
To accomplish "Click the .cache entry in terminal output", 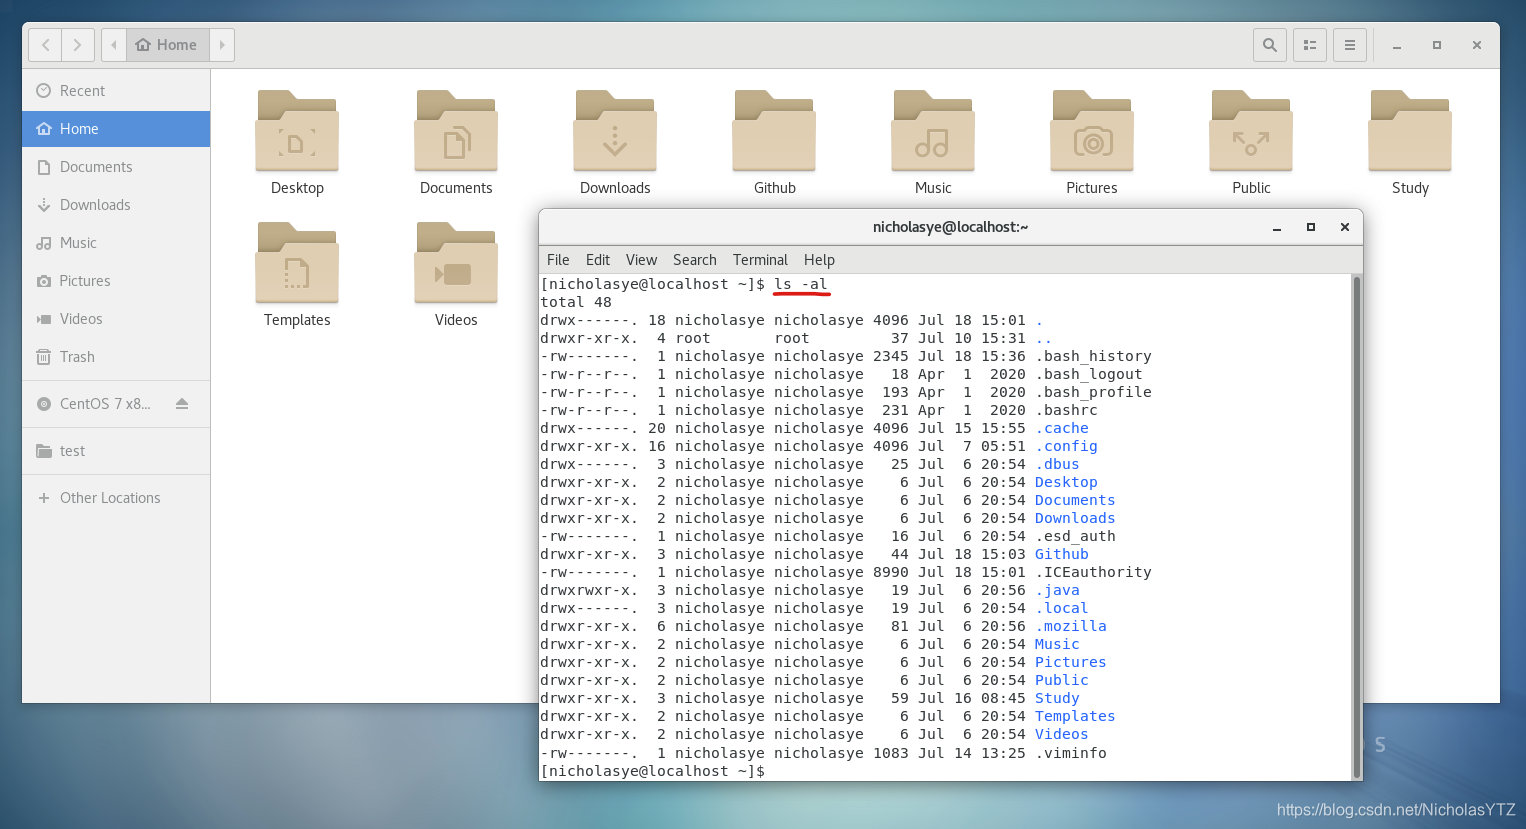I will click(1061, 428).
